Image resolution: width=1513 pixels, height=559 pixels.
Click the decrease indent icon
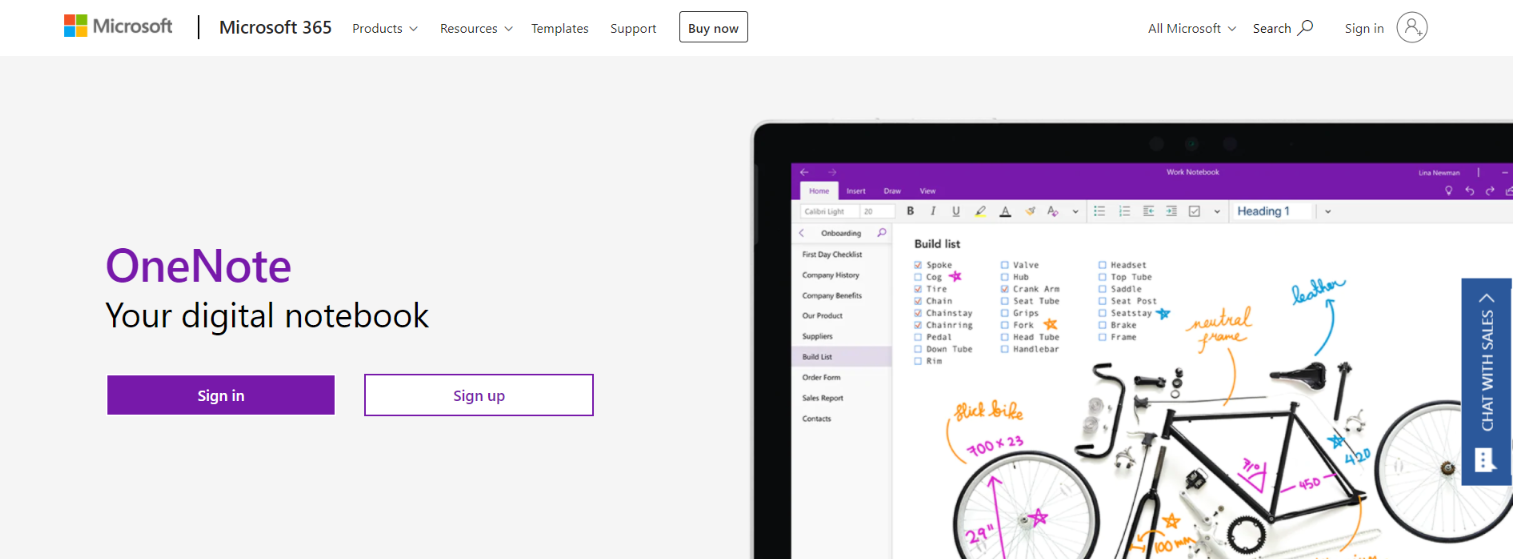(1148, 211)
